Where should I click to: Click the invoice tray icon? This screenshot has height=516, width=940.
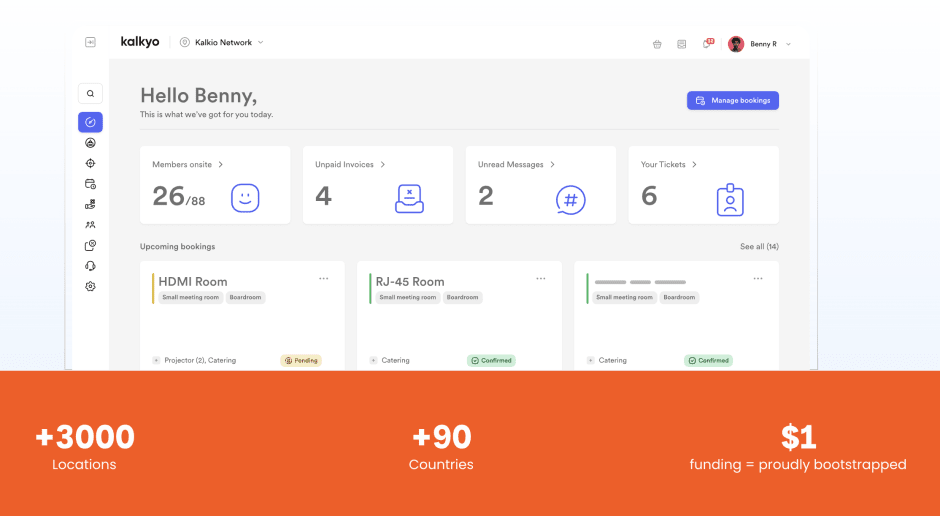[x=409, y=198]
